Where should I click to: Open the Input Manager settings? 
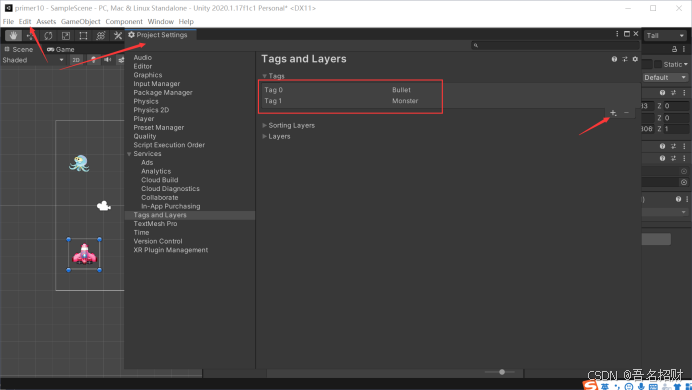click(157, 84)
